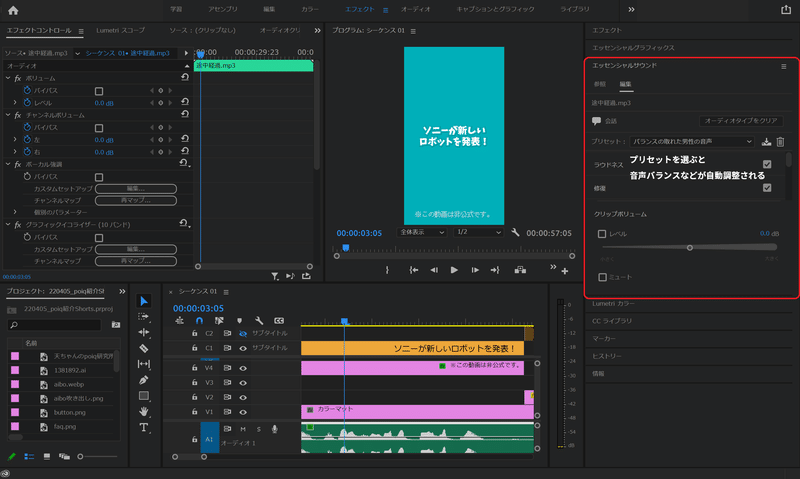Click the Home icon at top left
This screenshot has width=800, height=479.
(x=15, y=9)
